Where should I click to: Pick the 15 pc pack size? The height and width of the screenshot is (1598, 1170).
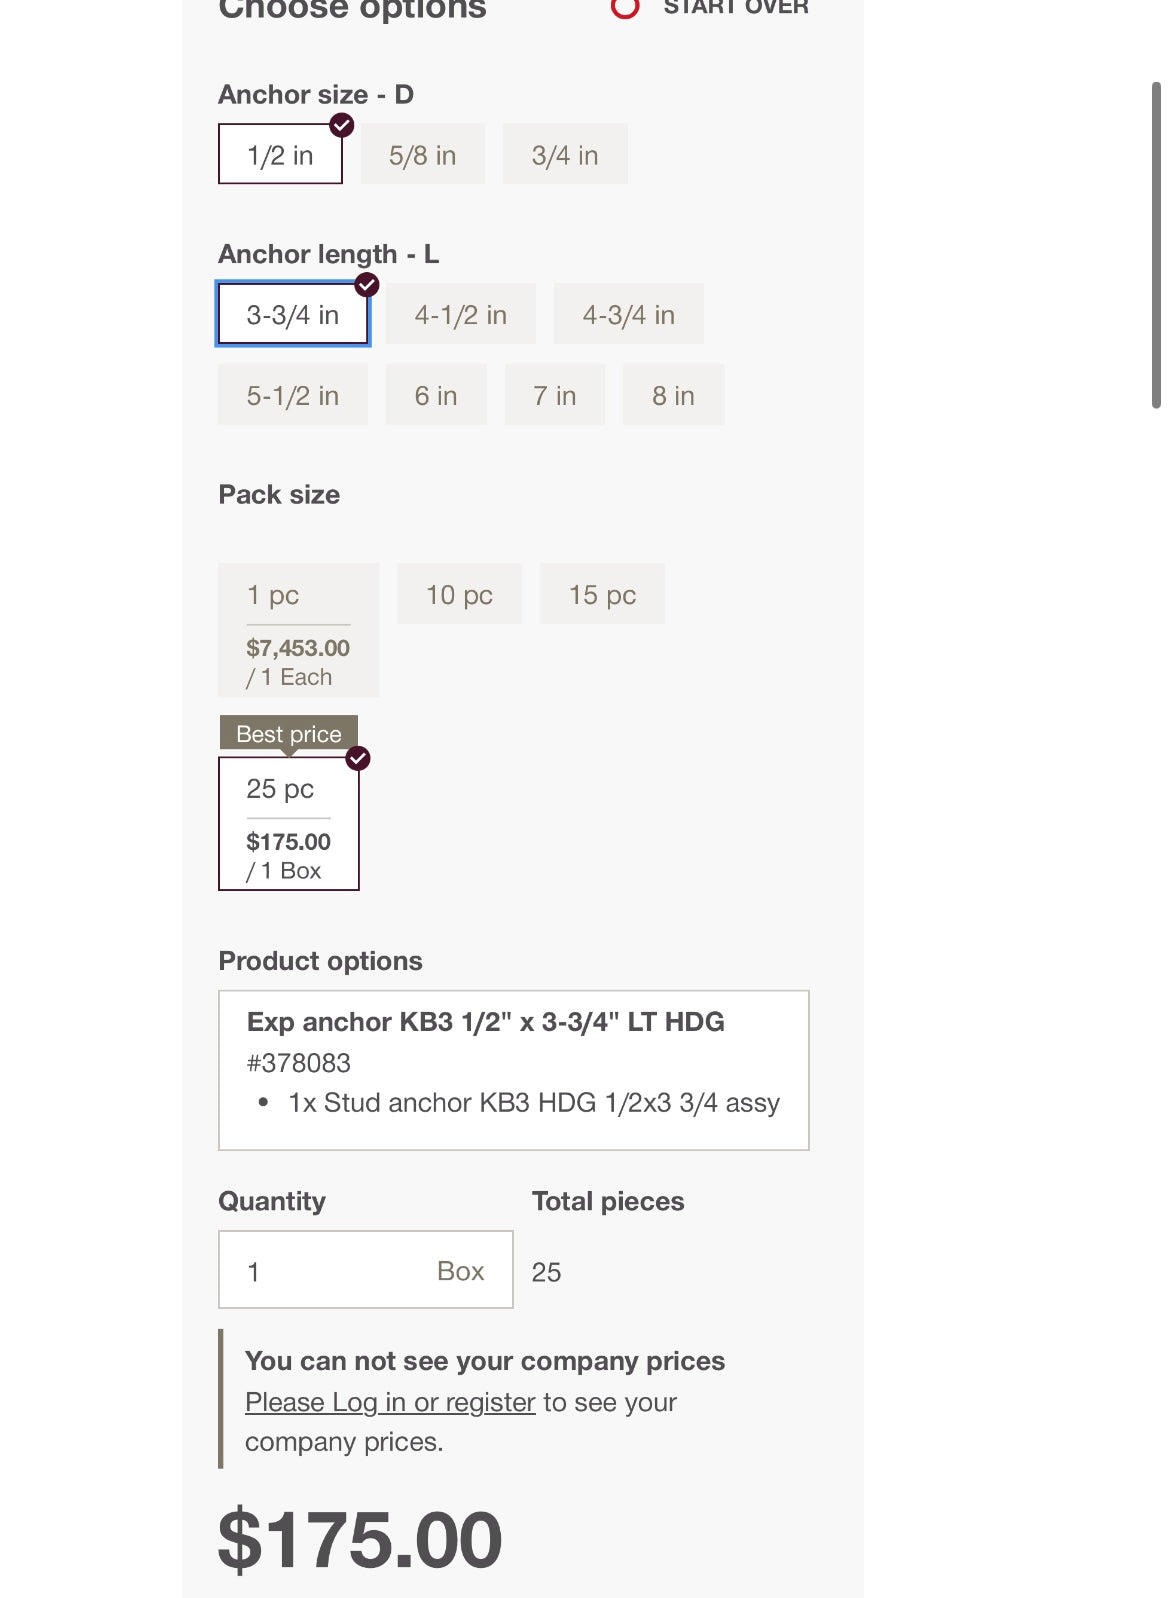pos(602,595)
